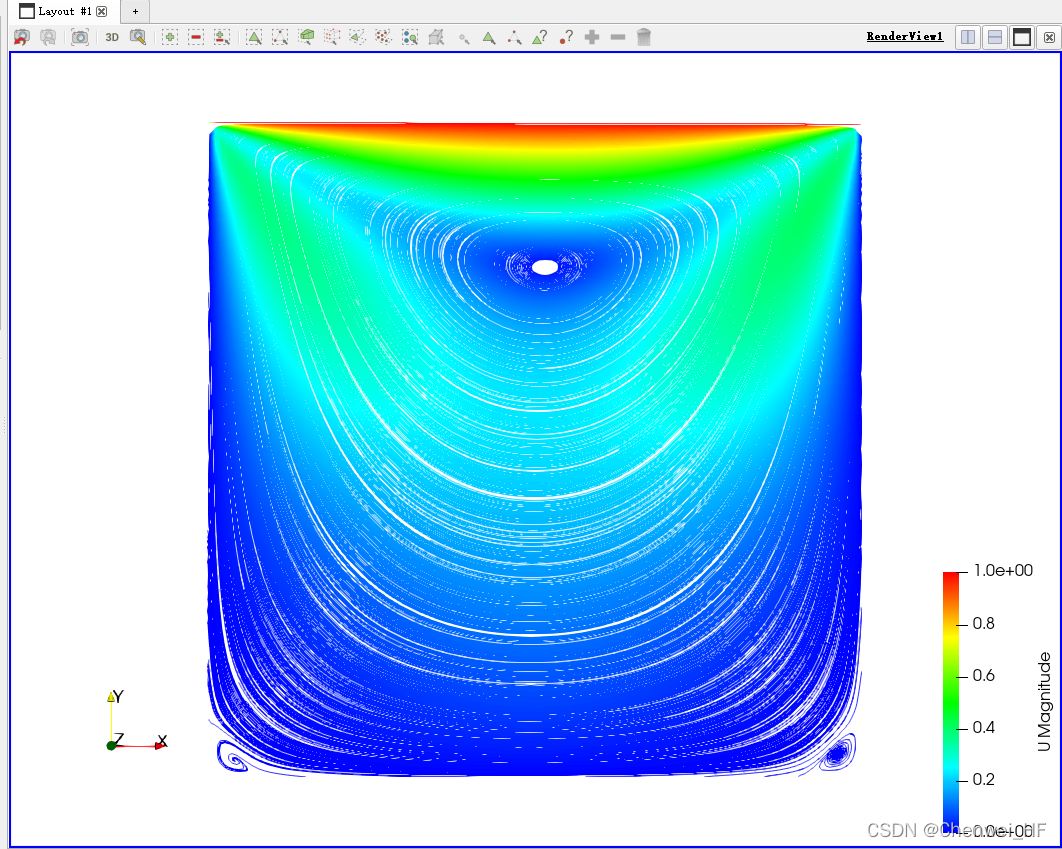Click the camera undo icon

(x=22, y=37)
